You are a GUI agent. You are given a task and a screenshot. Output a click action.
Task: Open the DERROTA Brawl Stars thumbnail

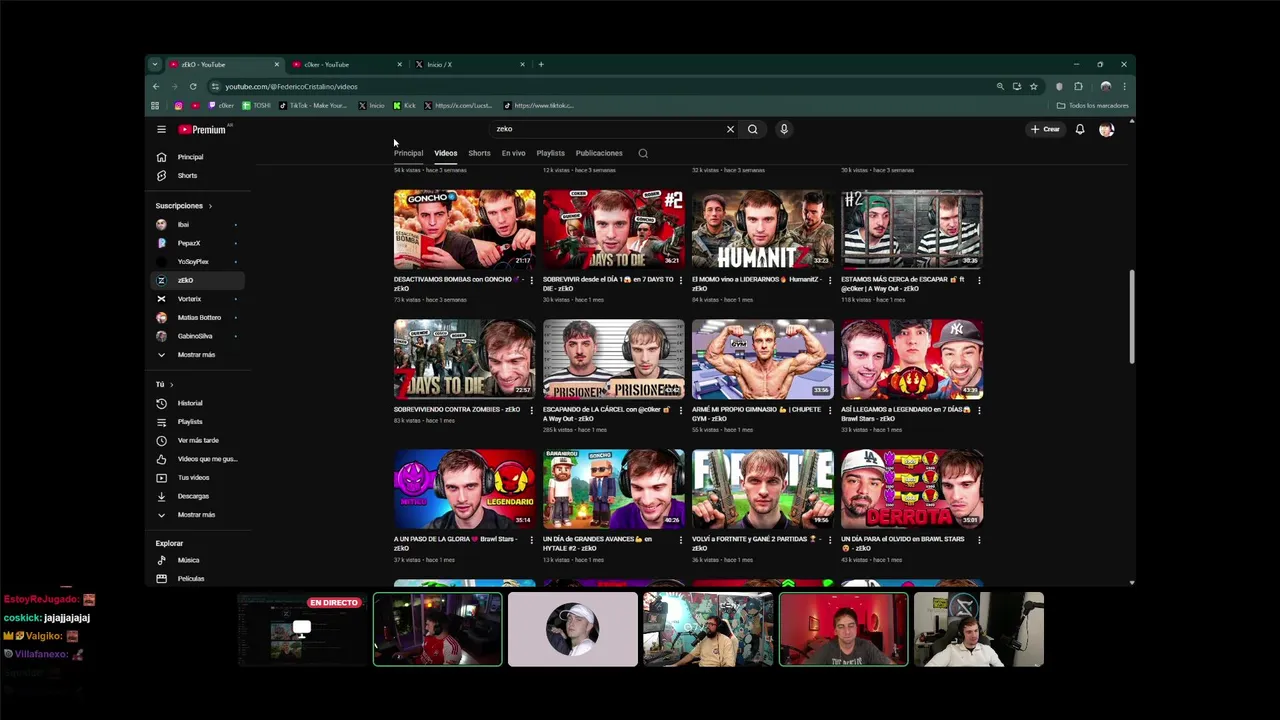click(912, 489)
